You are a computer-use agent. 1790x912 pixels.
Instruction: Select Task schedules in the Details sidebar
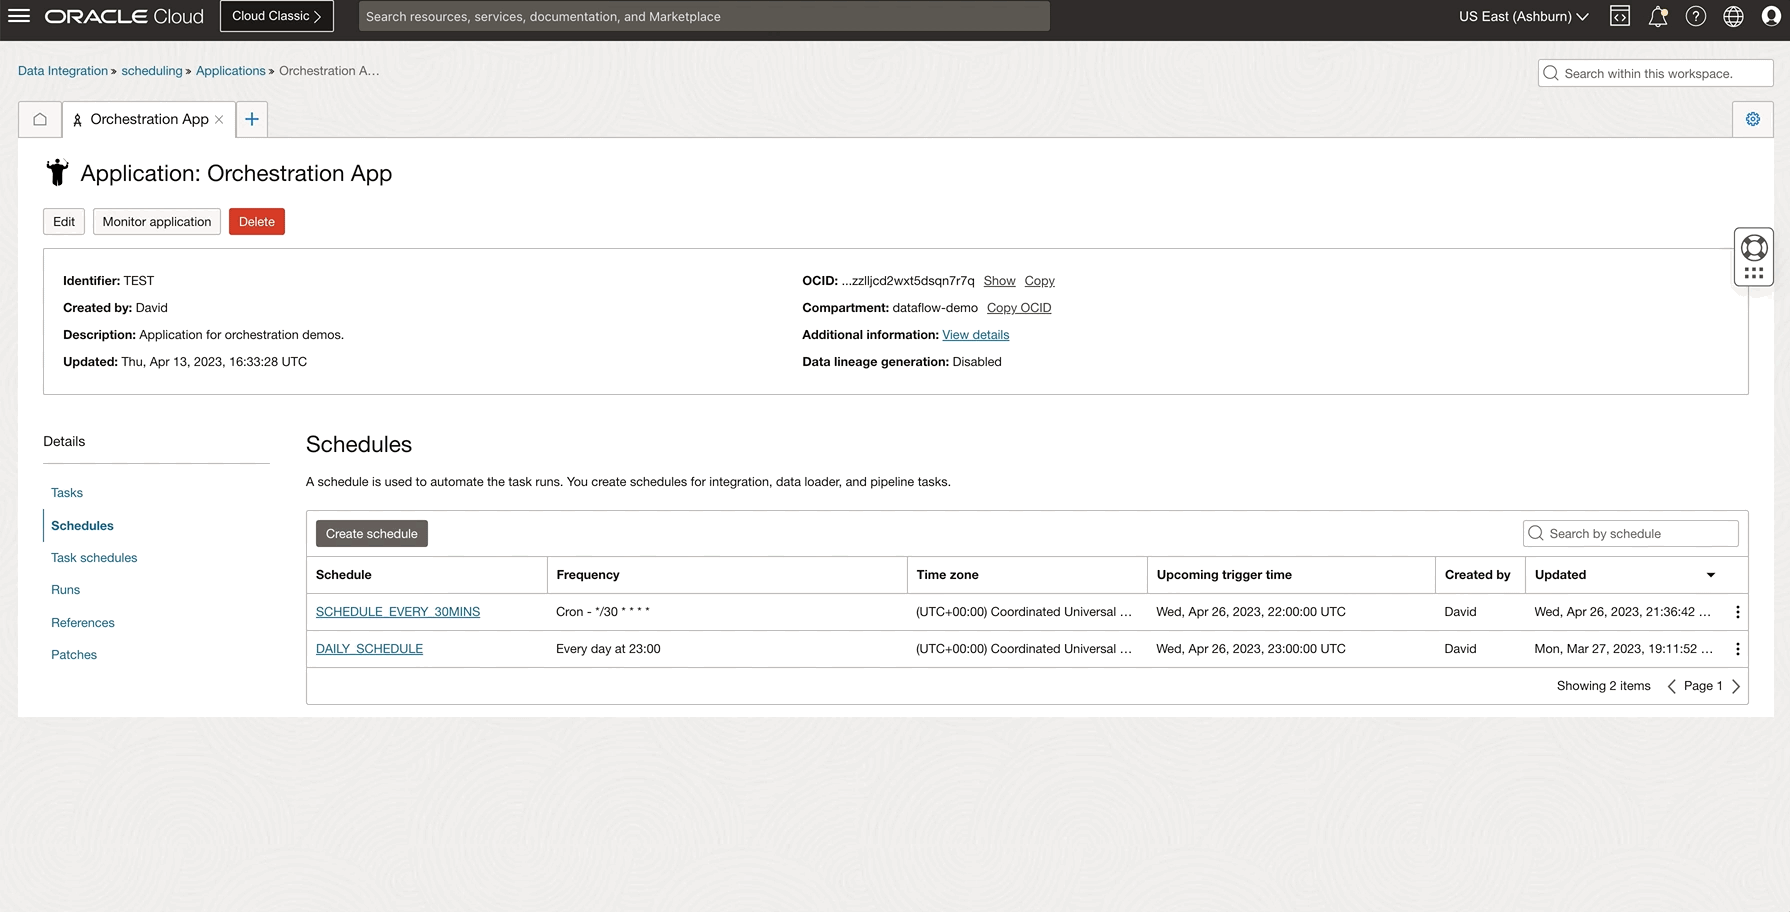[x=93, y=557]
